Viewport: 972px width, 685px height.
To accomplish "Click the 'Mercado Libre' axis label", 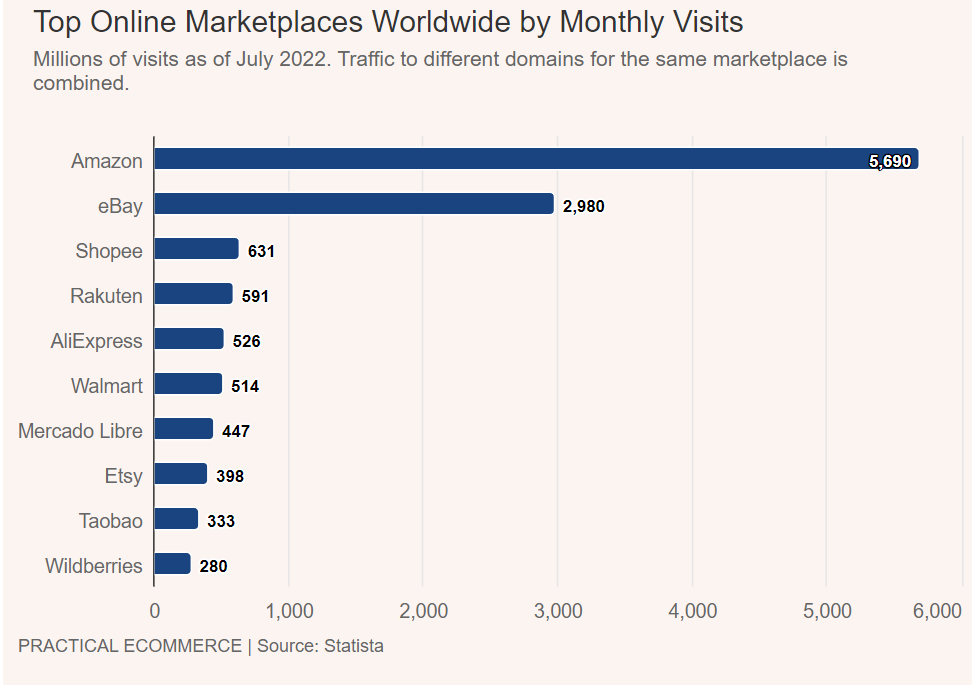I will tap(81, 431).
